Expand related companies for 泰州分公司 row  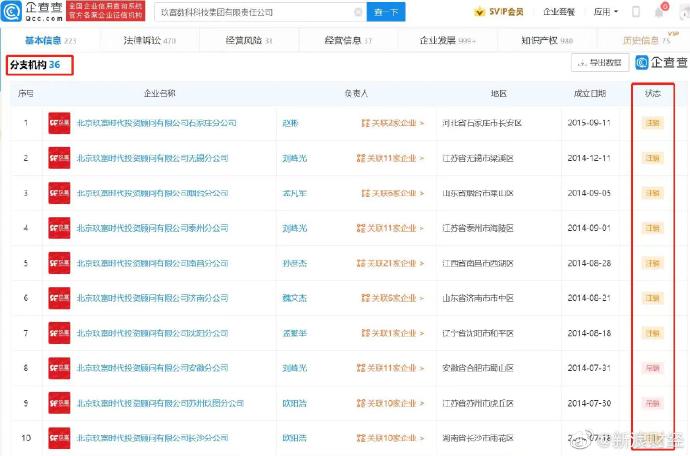coord(390,228)
